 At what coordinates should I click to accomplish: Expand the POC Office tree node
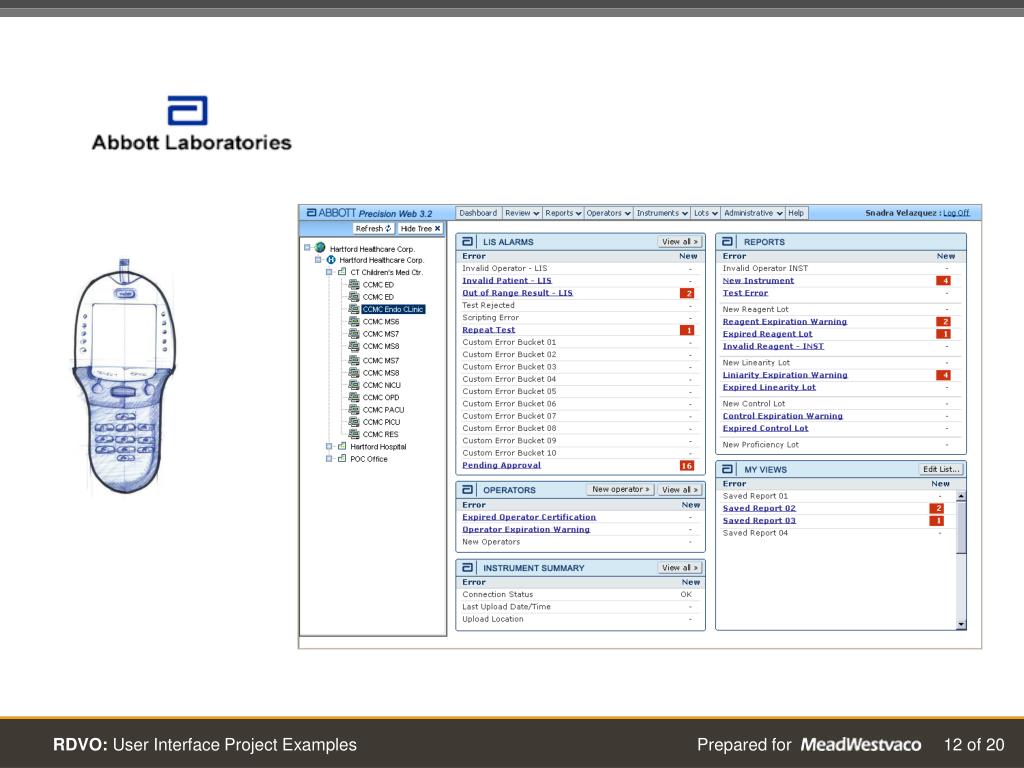click(x=329, y=458)
